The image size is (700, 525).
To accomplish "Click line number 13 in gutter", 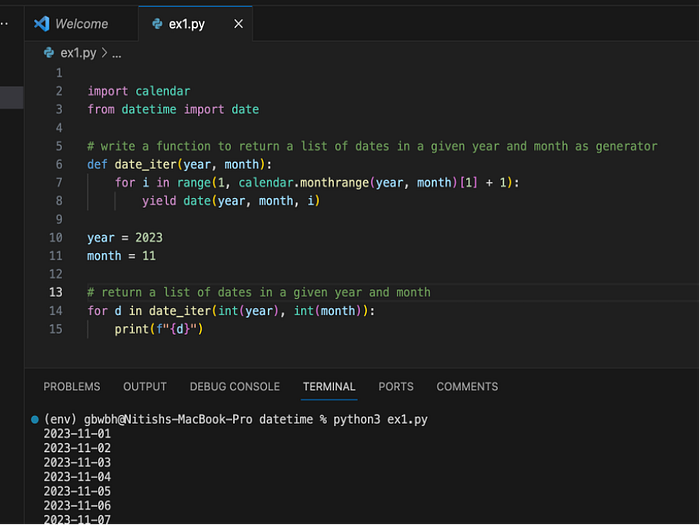I will (56, 292).
